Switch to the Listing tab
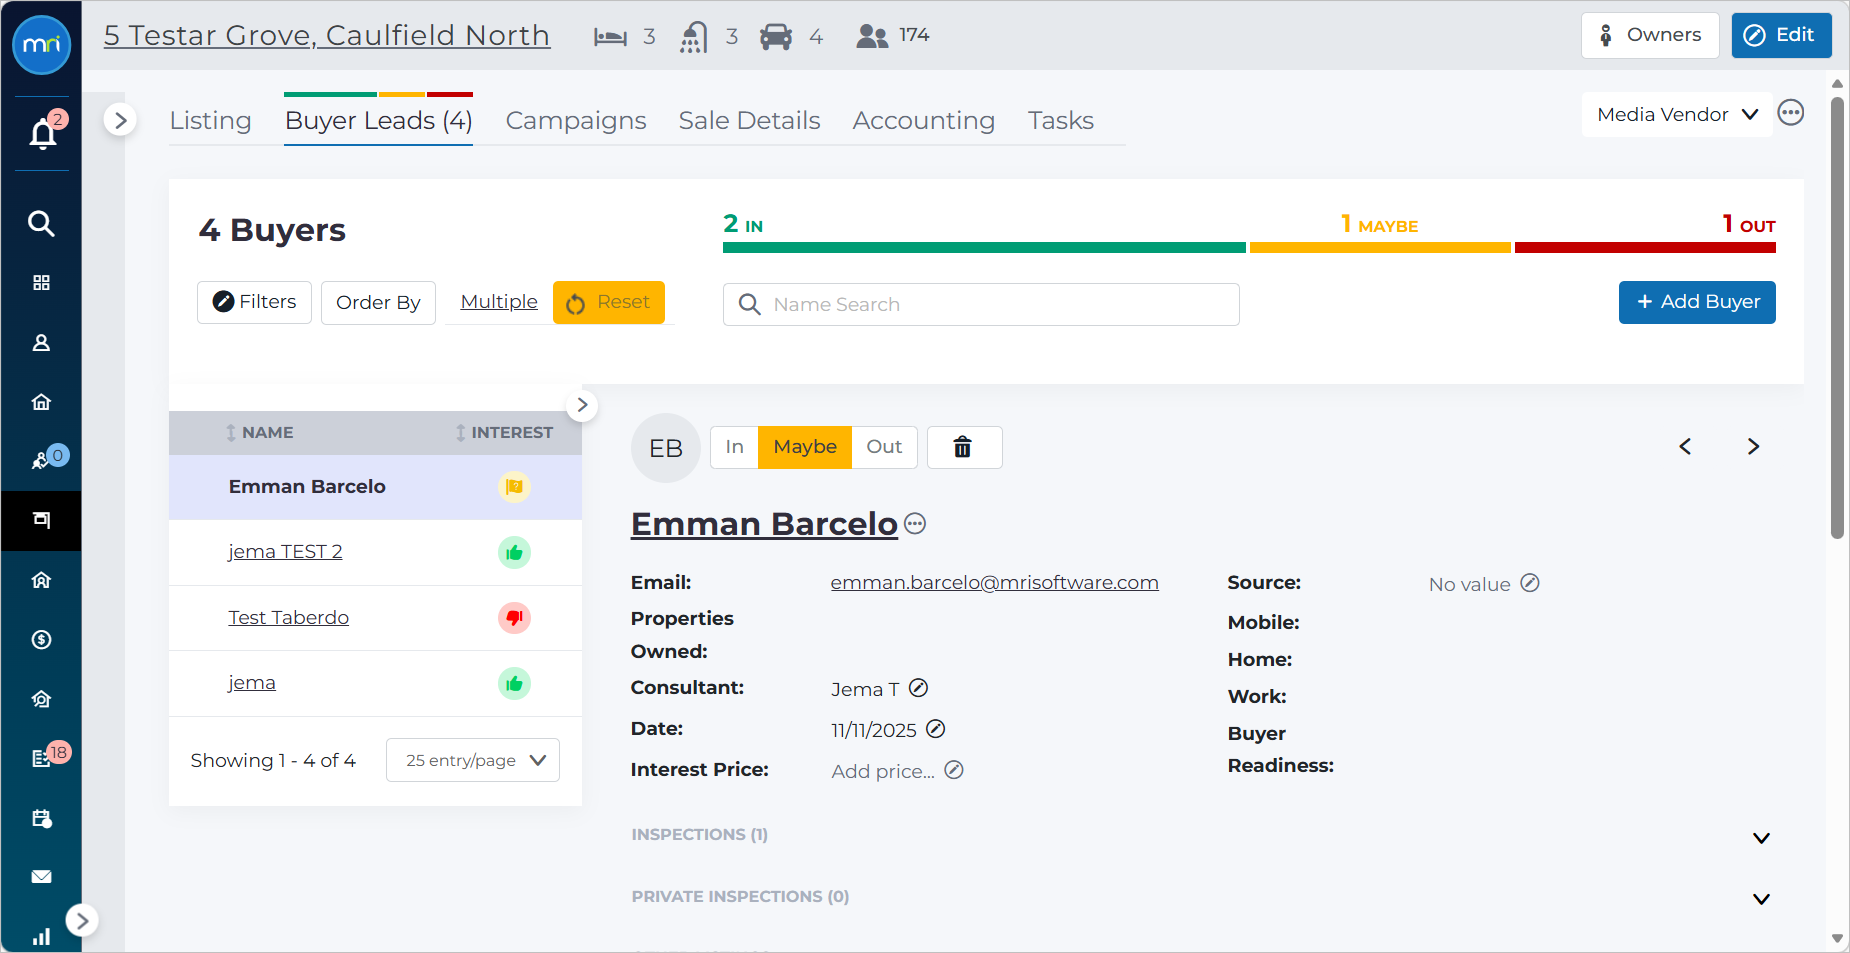1850x953 pixels. [210, 121]
